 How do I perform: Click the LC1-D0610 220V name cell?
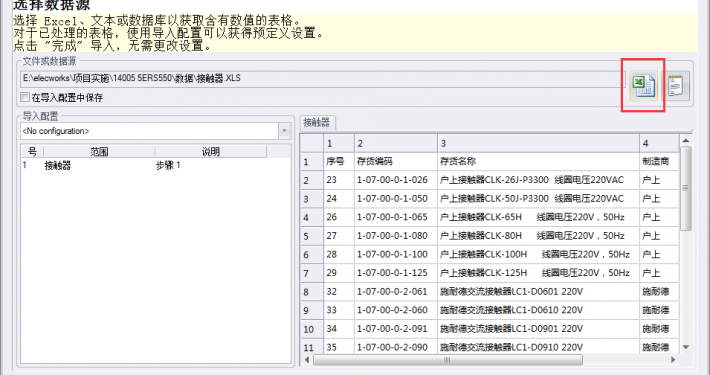538,310
